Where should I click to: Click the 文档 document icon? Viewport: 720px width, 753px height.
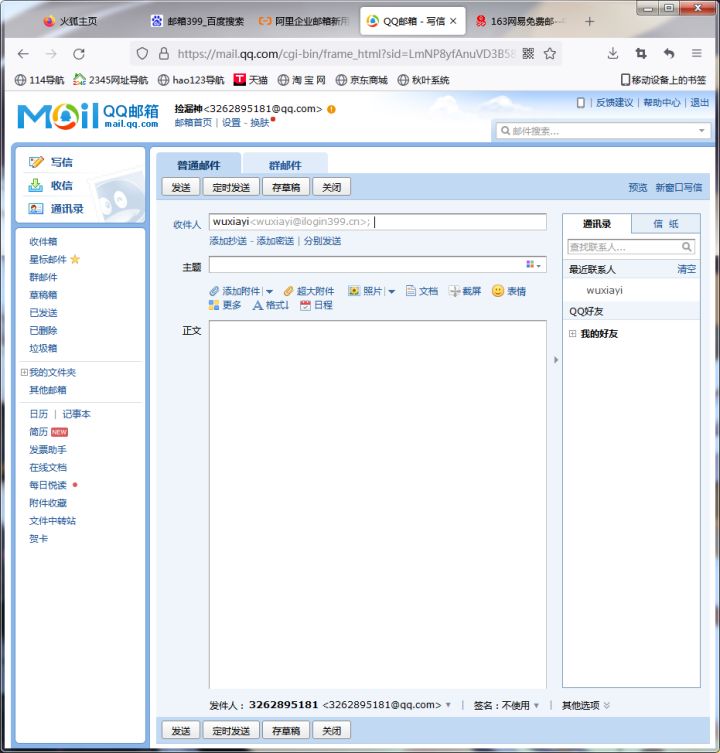(x=411, y=291)
